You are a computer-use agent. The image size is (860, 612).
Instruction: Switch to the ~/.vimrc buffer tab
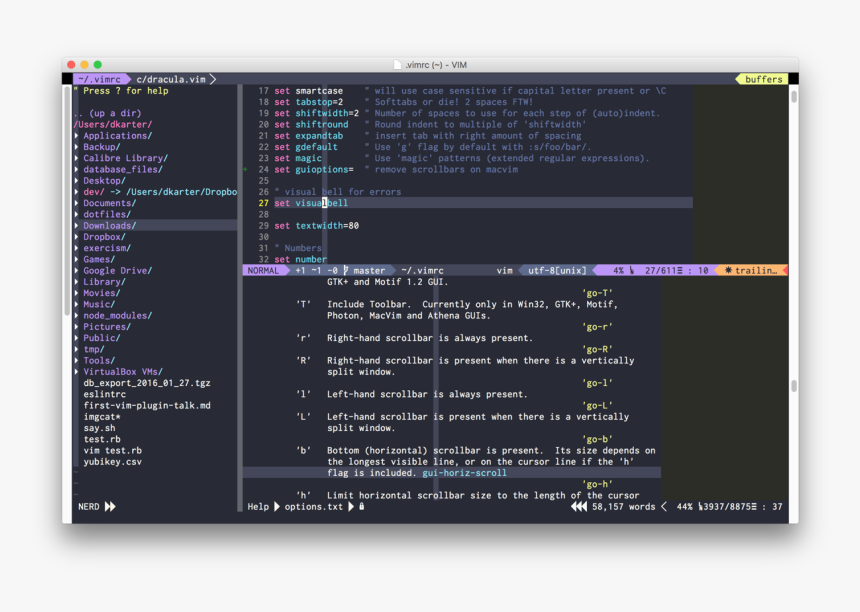click(99, 80)
